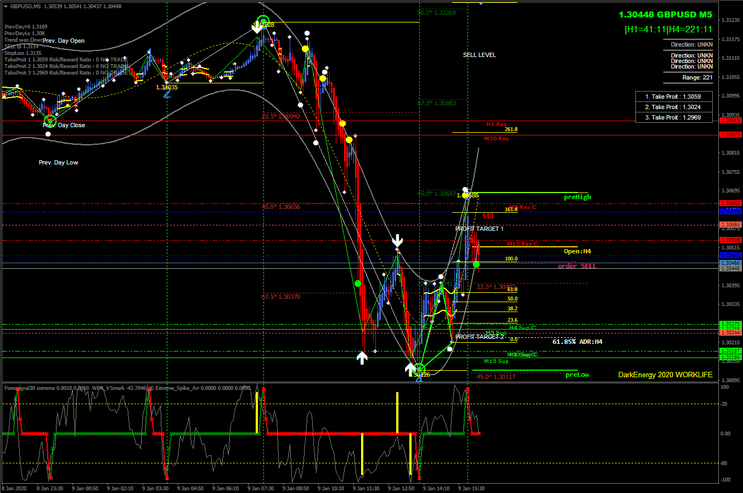This screenshot has height=493, width=743.
Task: Click the green circled marker at the chart's top peak
Action: tap(263, 23)
